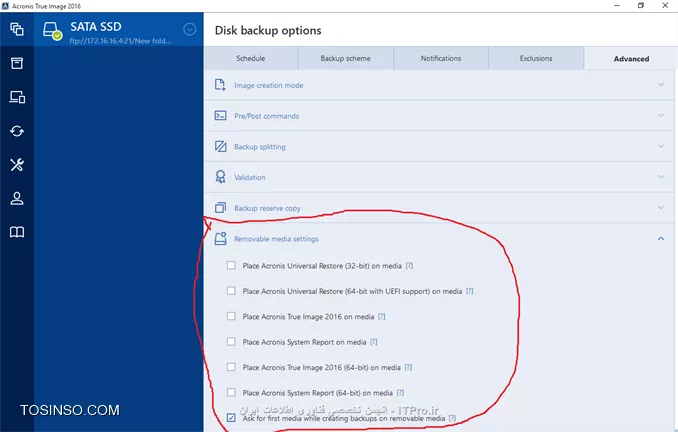
Task: Check Place Acronis True Image 2016 on media
Action: click(x=231, y=317)
